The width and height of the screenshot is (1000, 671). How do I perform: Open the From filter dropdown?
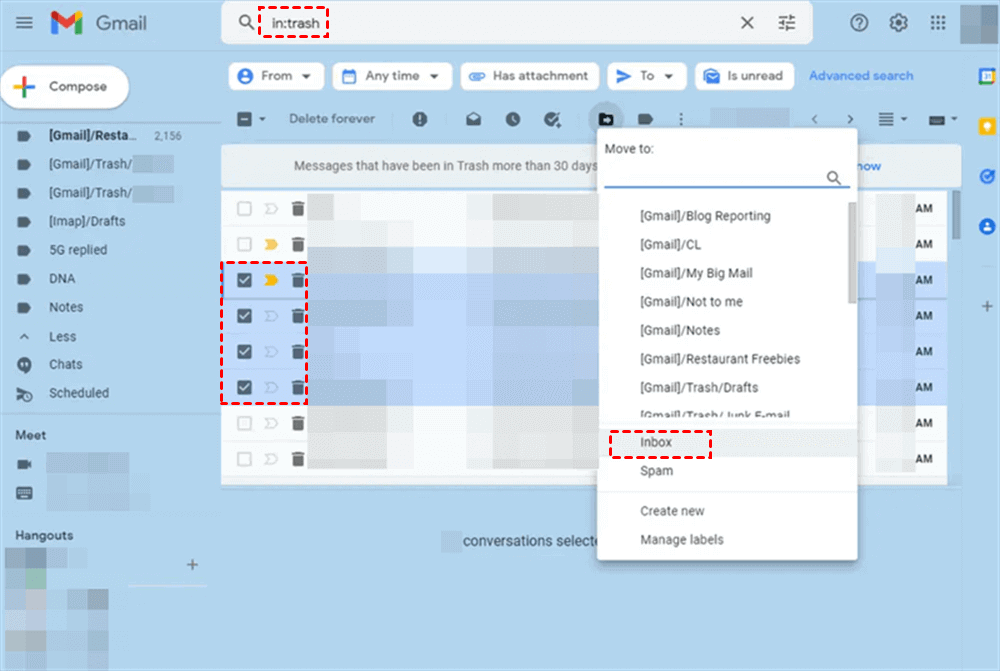[x=276, y=76]
